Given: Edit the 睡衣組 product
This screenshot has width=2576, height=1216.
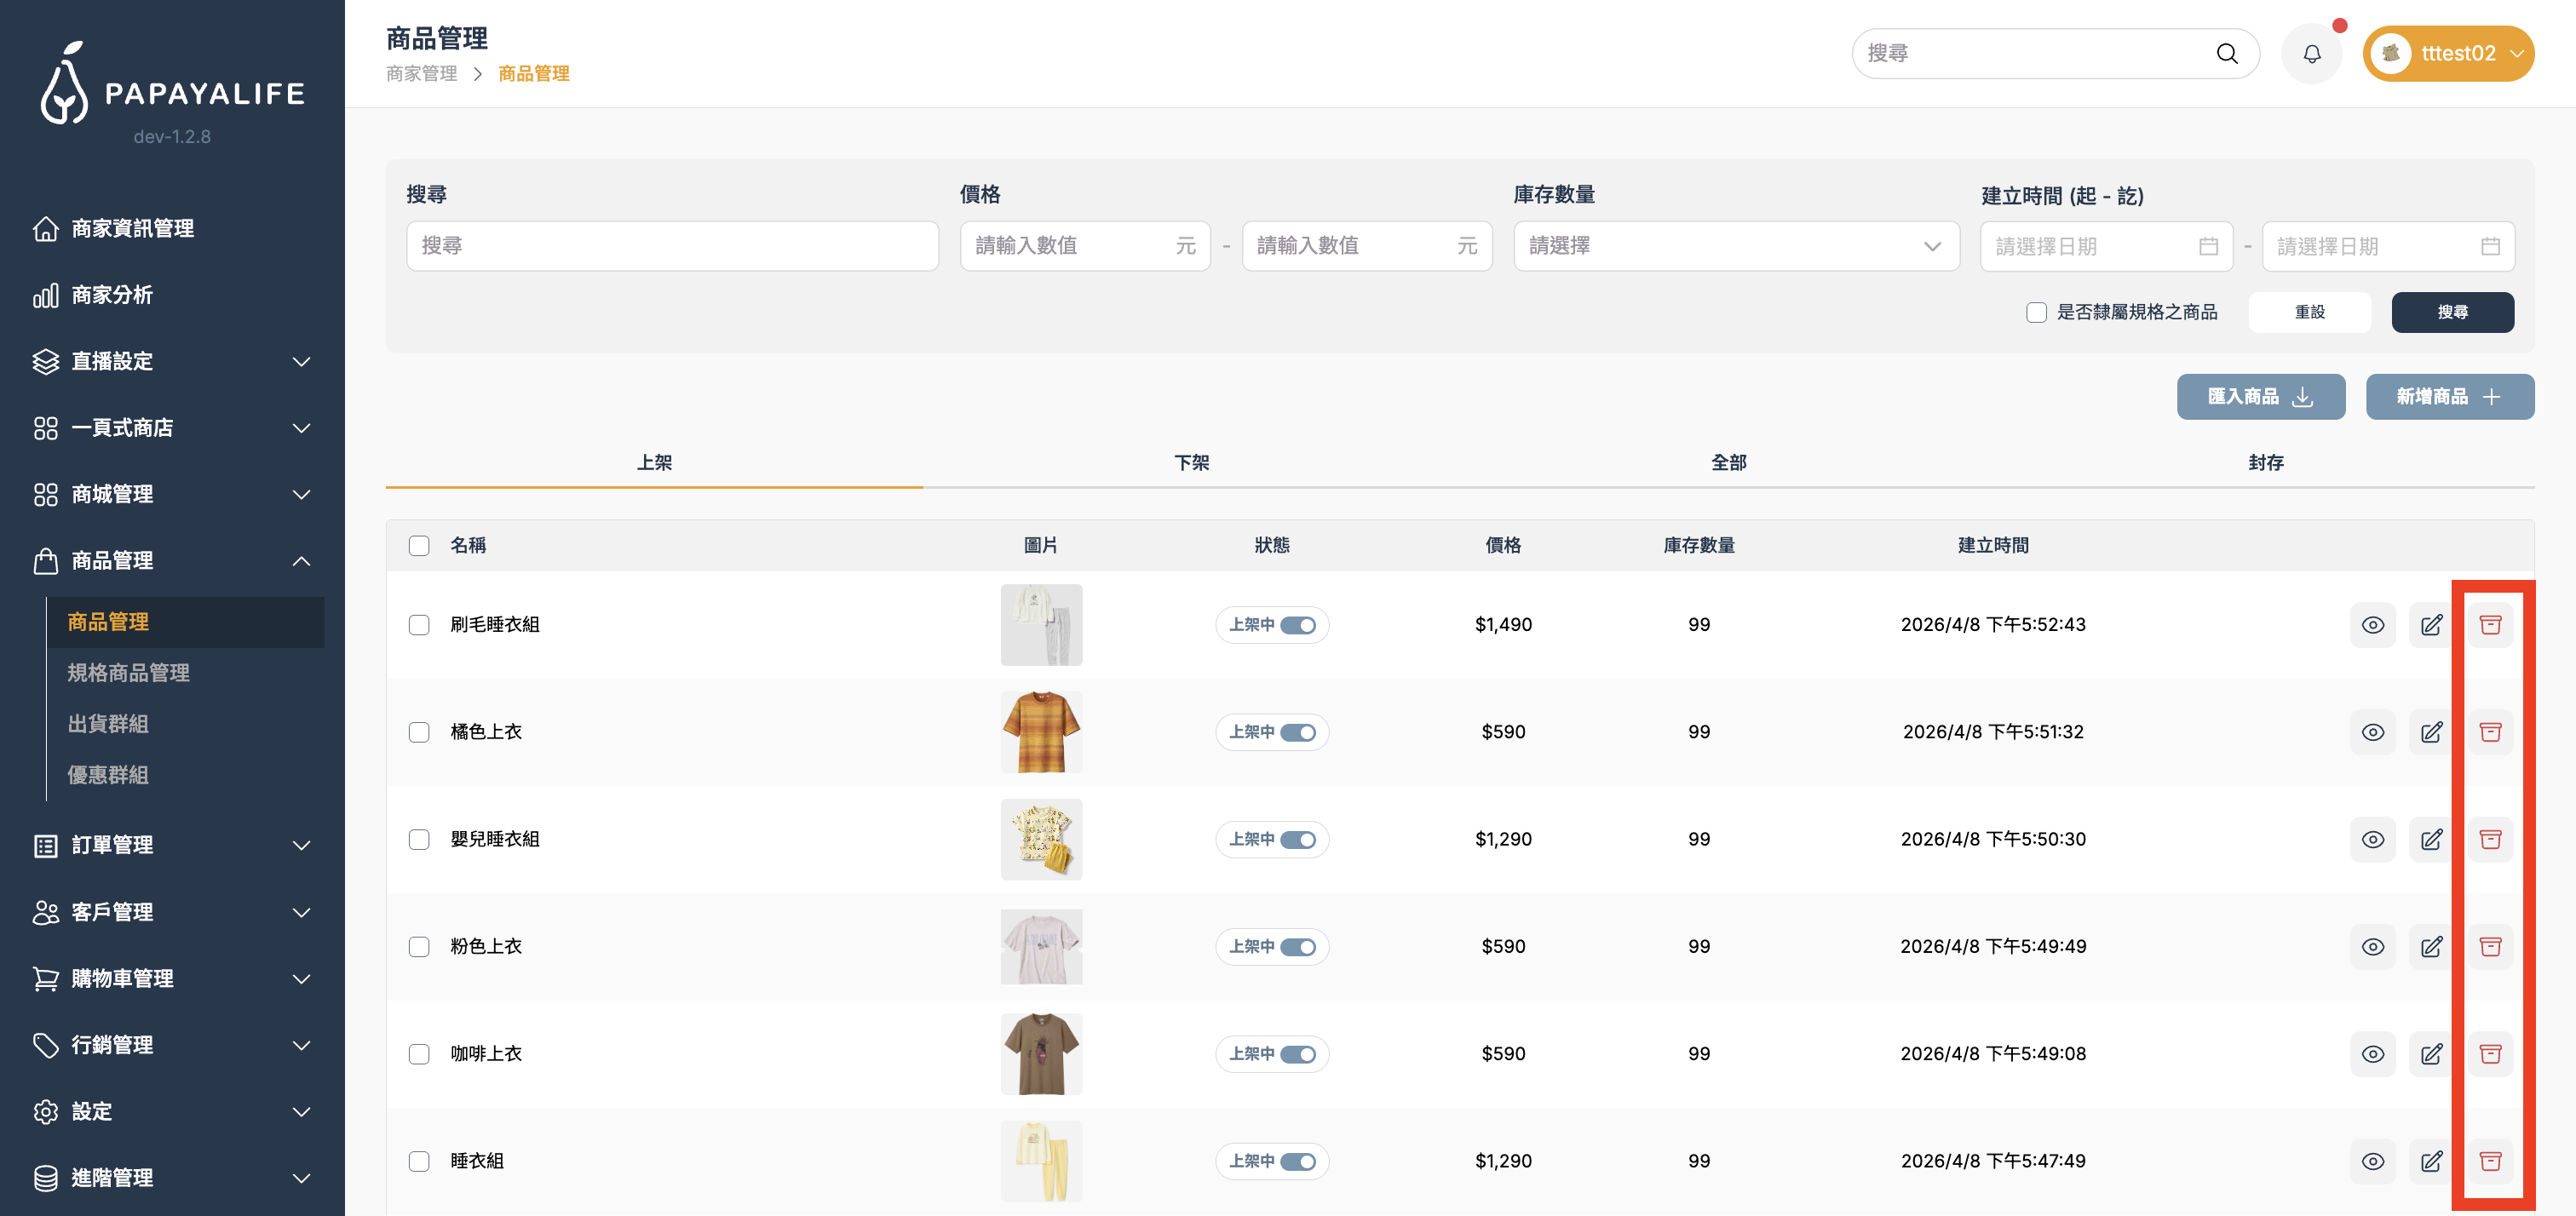Looking at the screenshot, I should 2431,1161.
